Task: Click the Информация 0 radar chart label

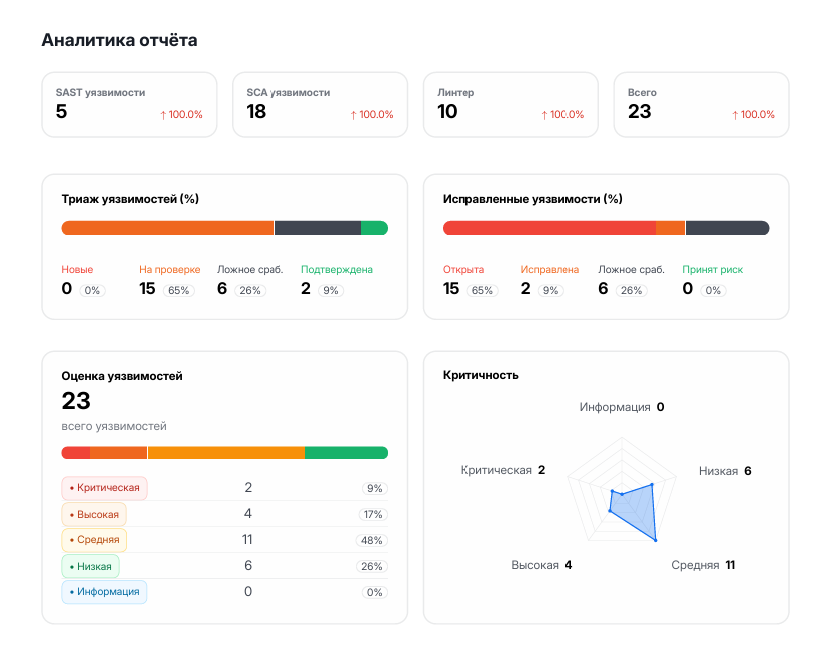Action: (x=622, y=407)
